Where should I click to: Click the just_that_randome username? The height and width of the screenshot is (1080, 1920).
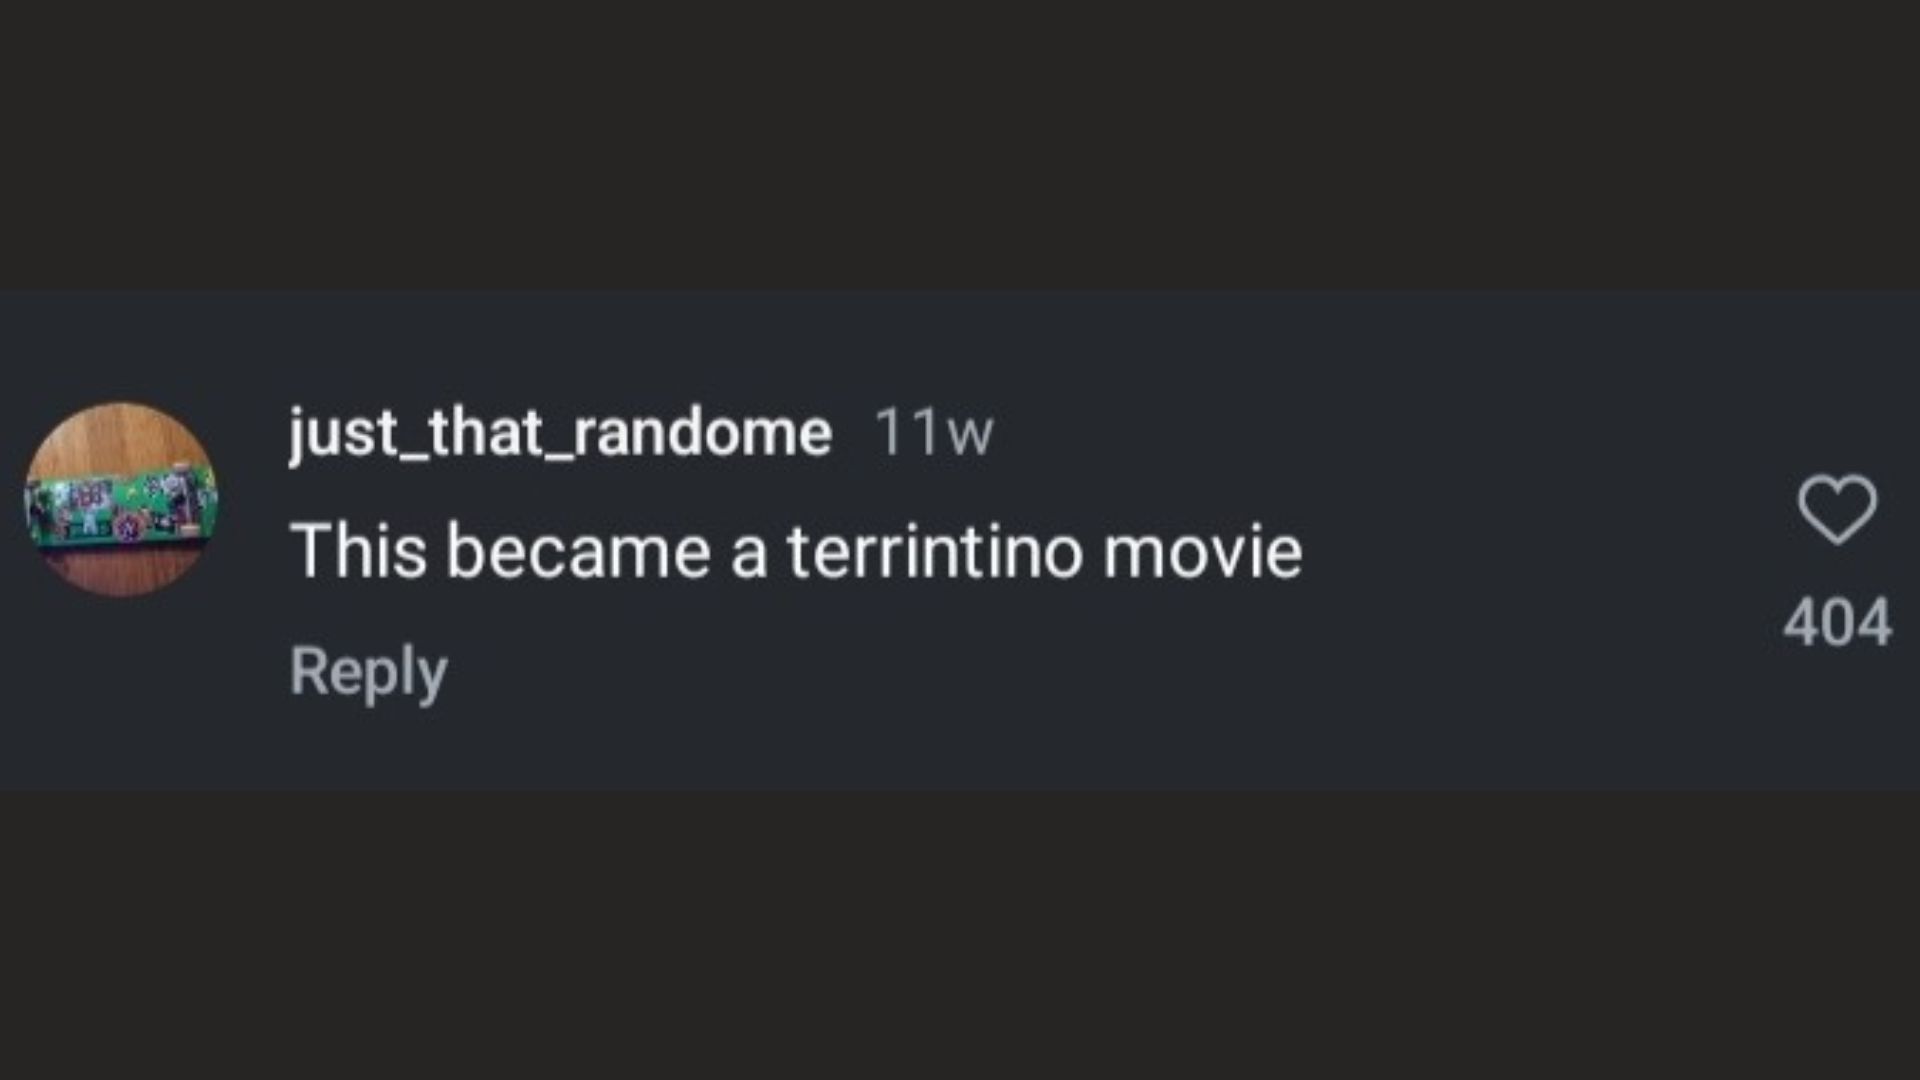560,433
